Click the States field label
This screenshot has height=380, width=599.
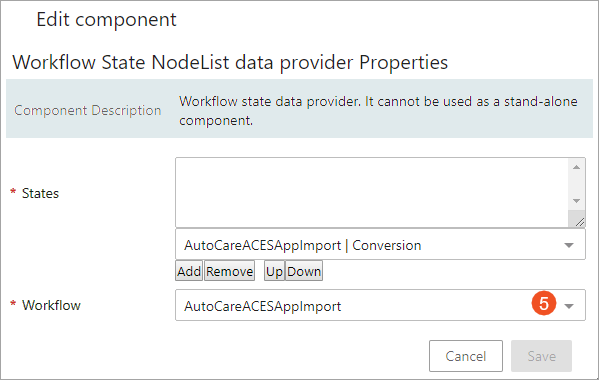pos(40,193)
